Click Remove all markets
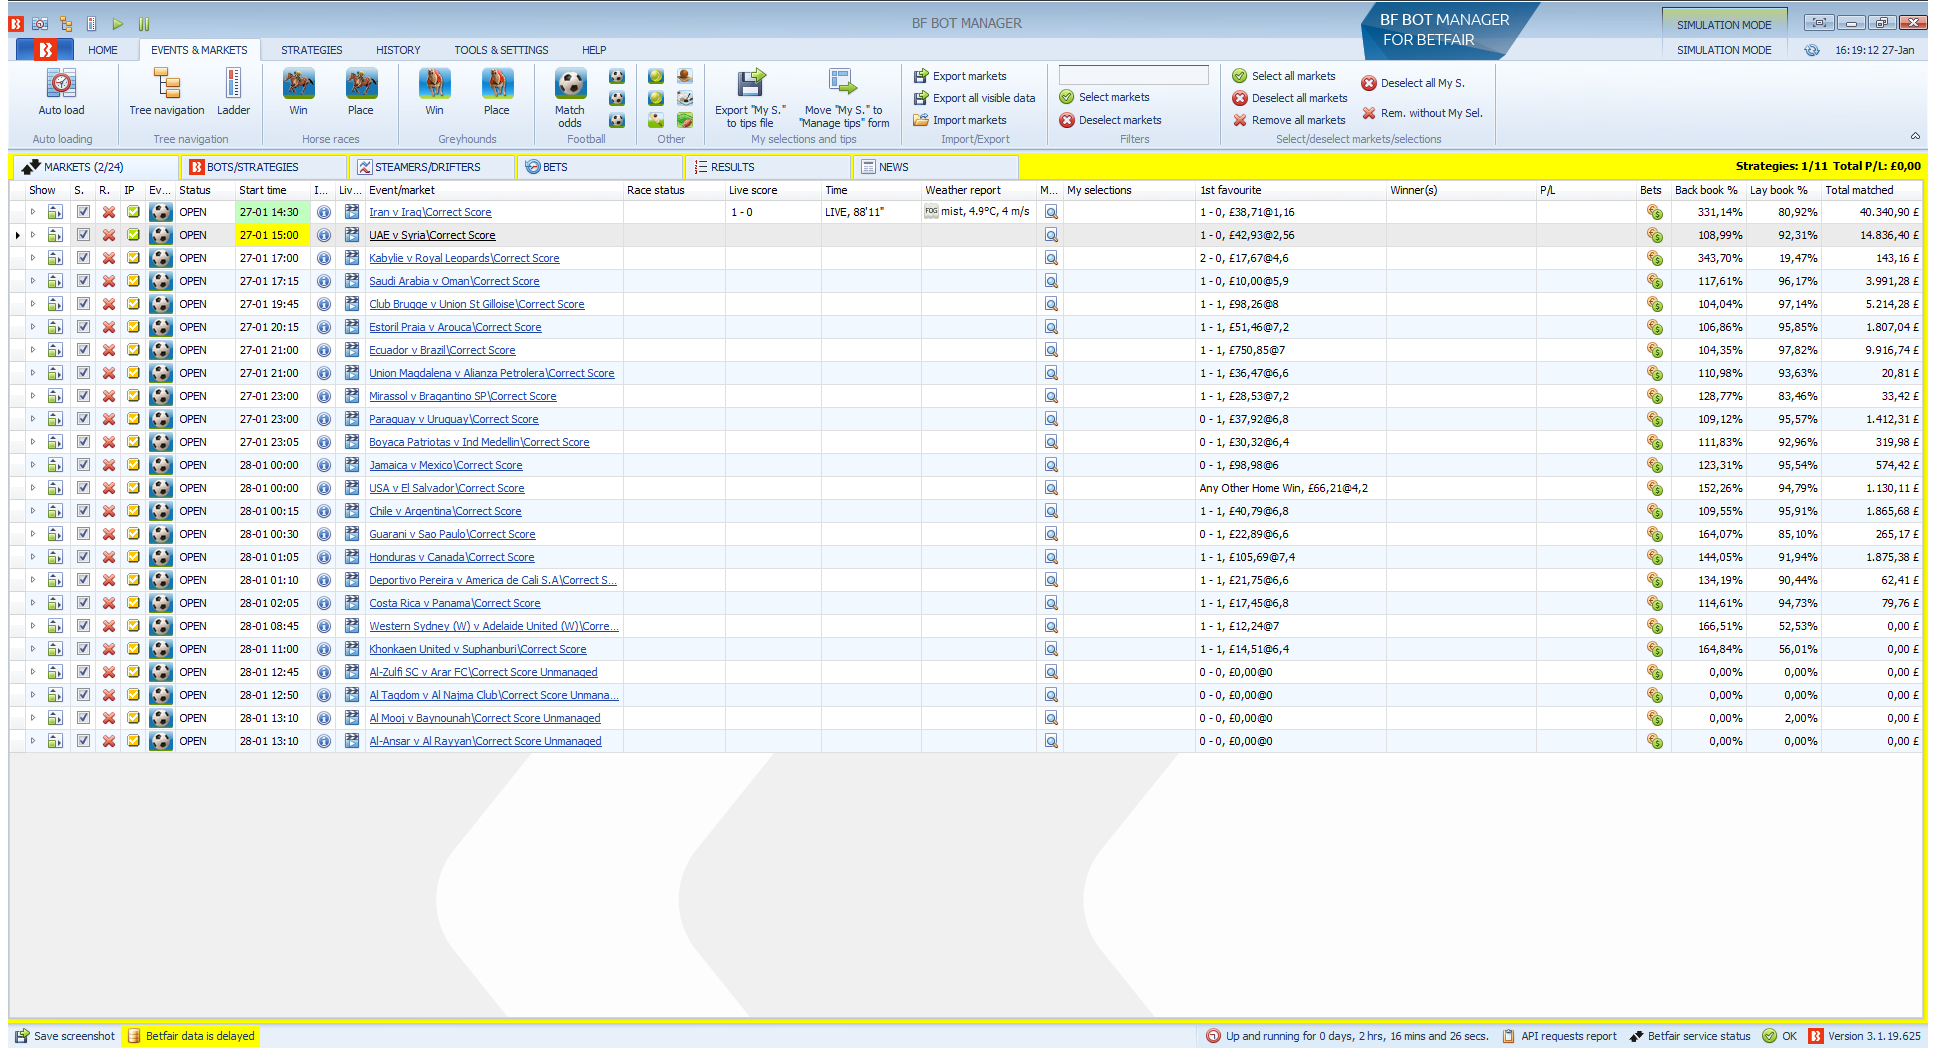The width and height of the screenshot is (1936, 1056). (1289, 120)
